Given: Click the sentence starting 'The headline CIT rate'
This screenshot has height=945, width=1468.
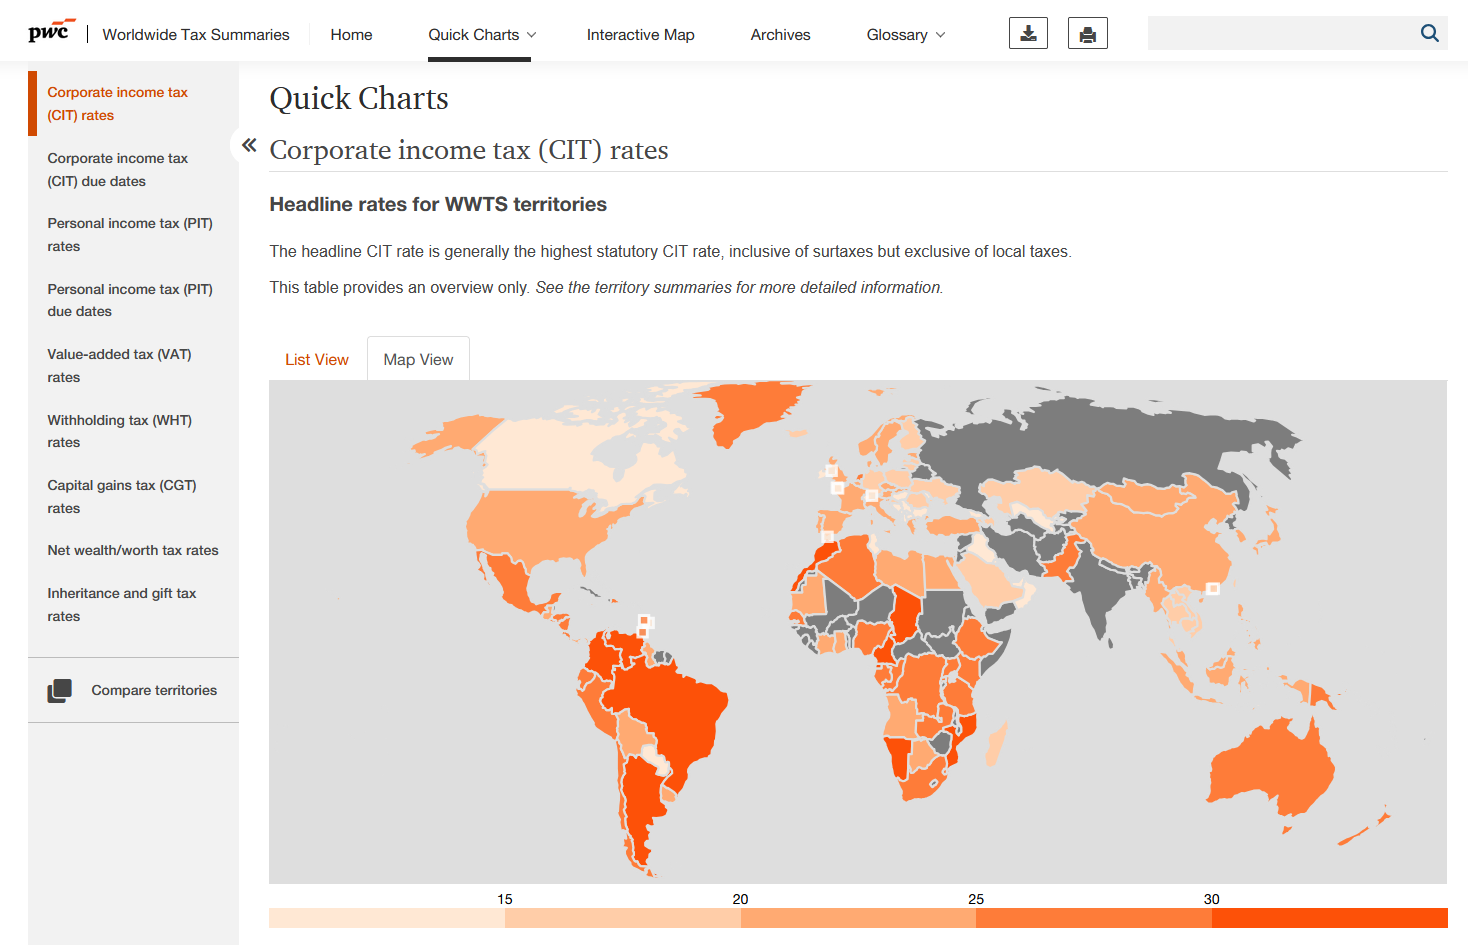Looking at the screenshot, I should point(670,252).
